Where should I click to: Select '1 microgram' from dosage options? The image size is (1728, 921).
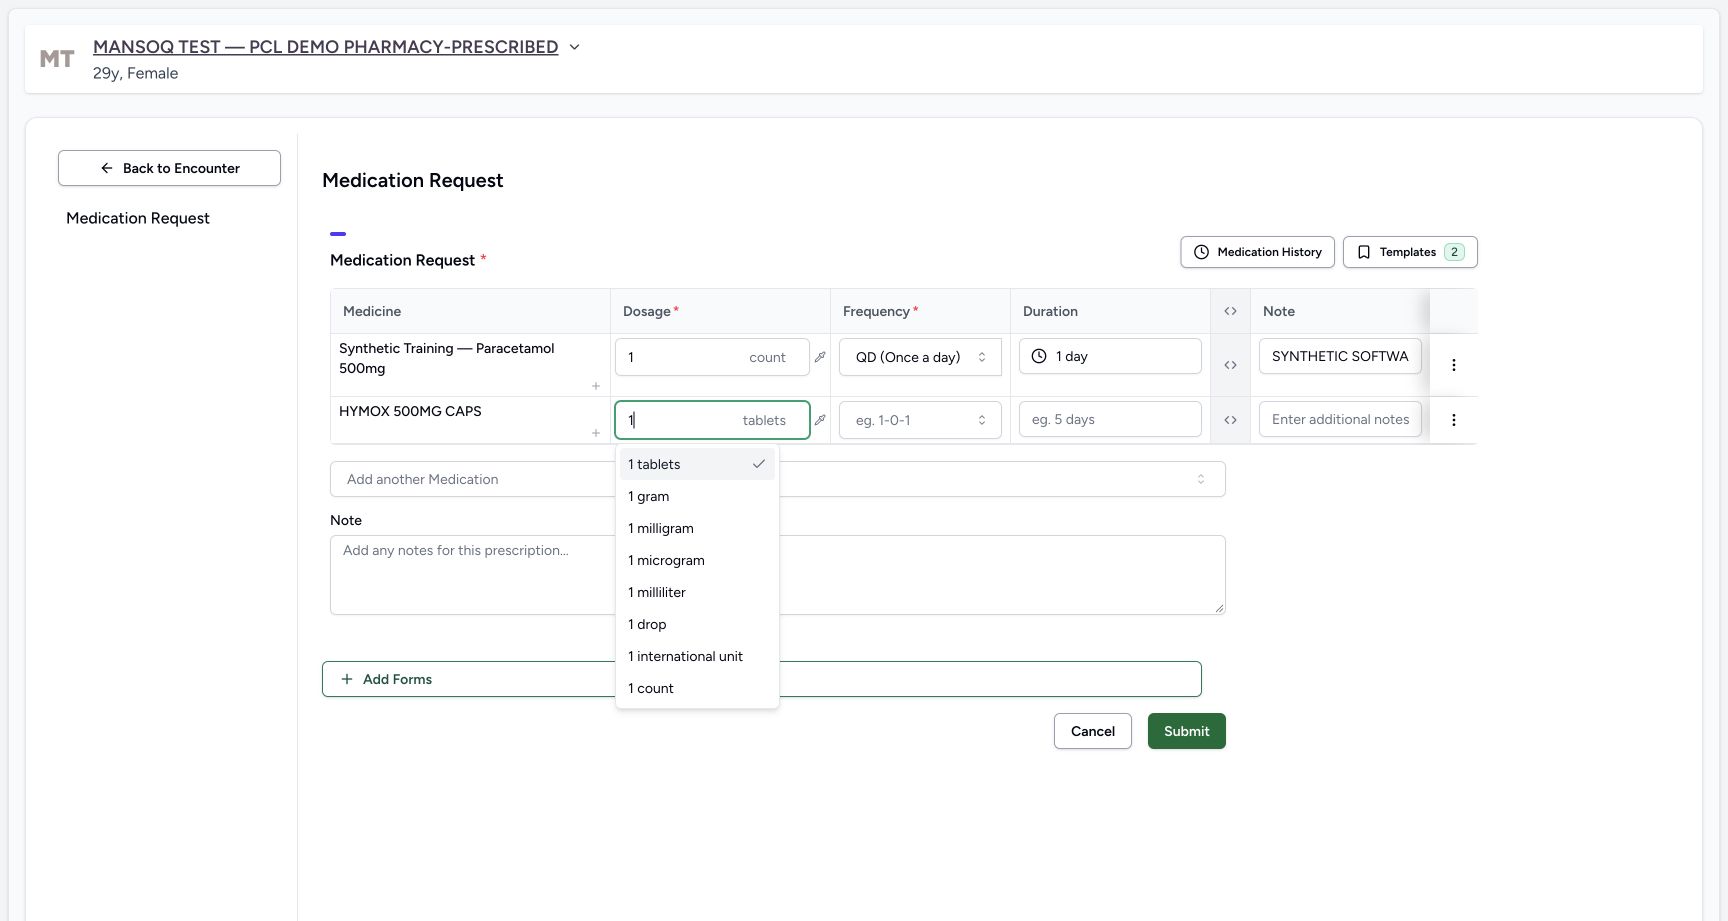click(x=697, y=560)
